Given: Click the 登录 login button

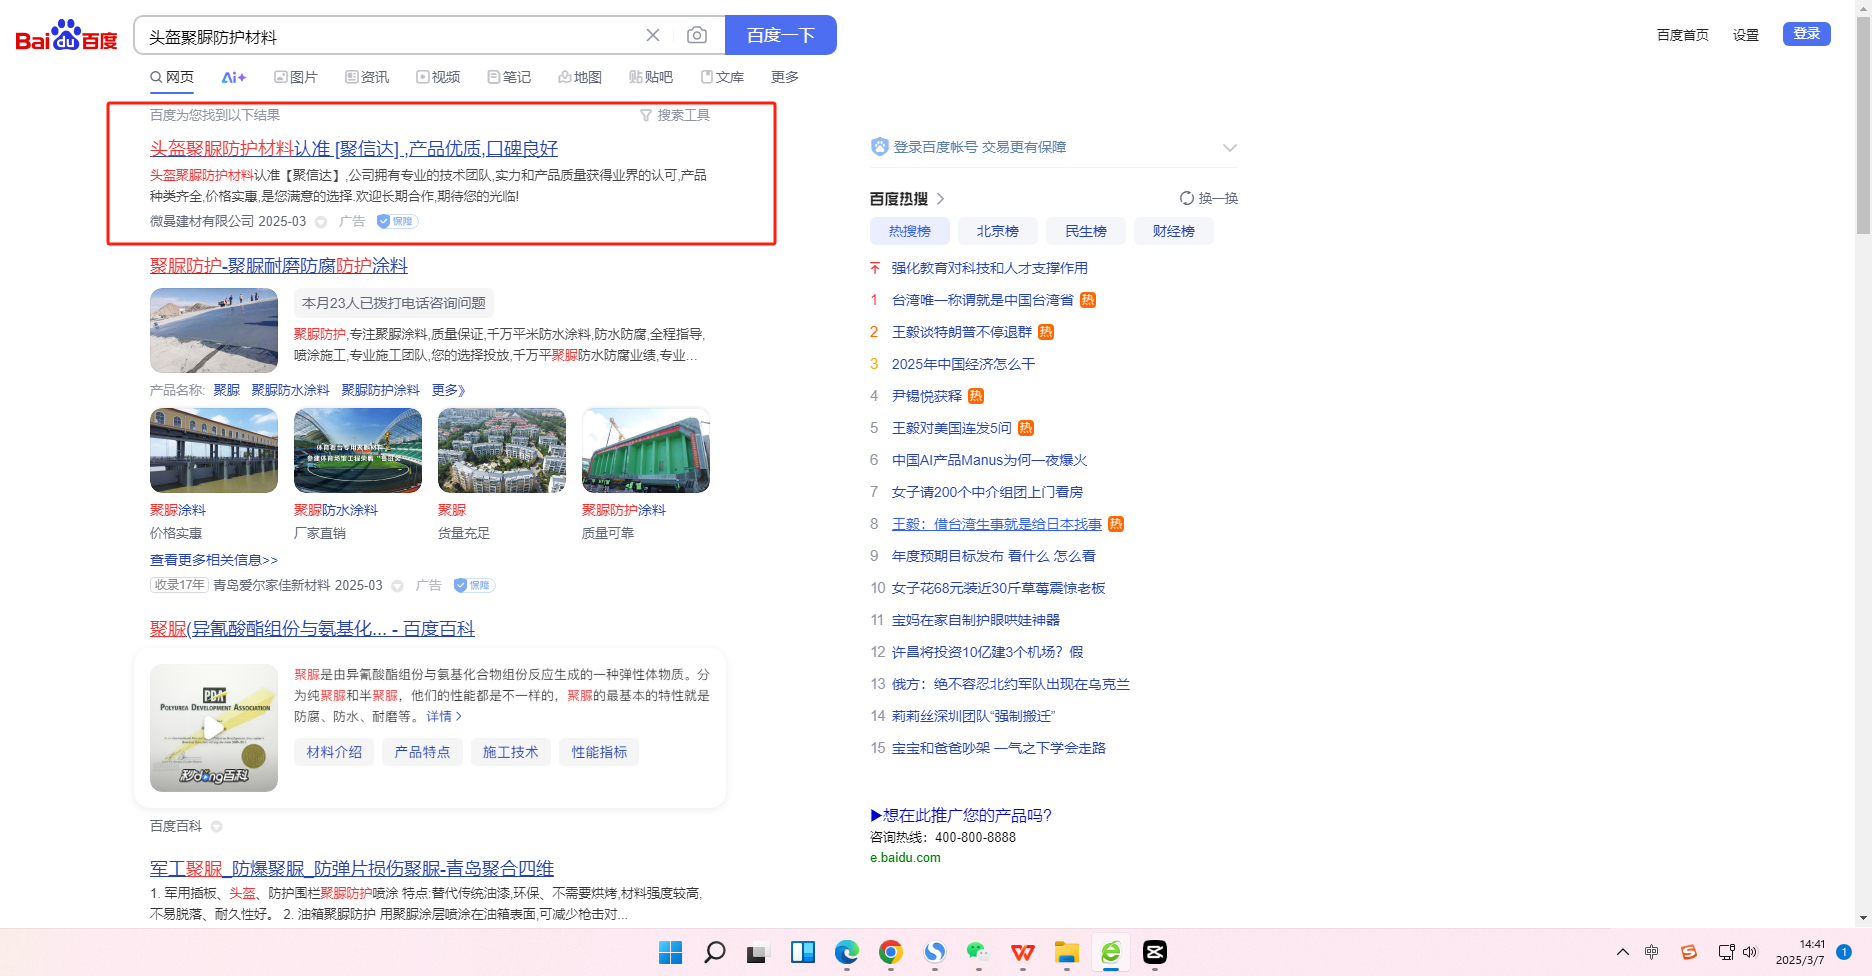Looking at the screenshot, I should coord(1806,34).
